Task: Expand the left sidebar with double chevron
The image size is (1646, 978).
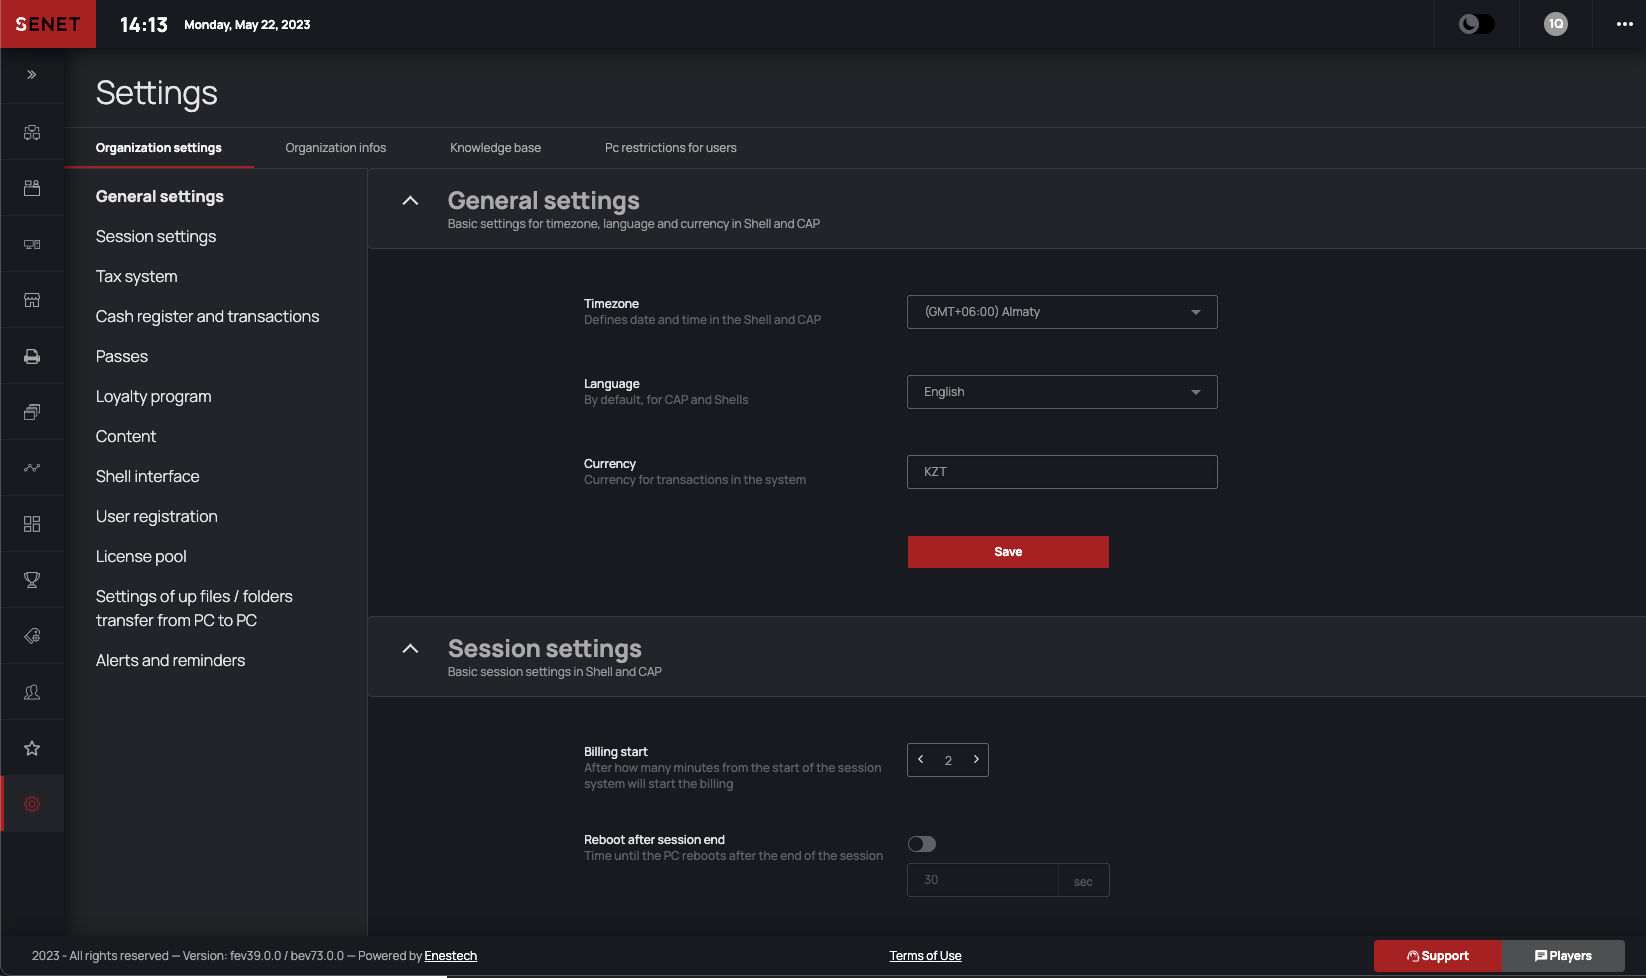Action: coord(32,75)
